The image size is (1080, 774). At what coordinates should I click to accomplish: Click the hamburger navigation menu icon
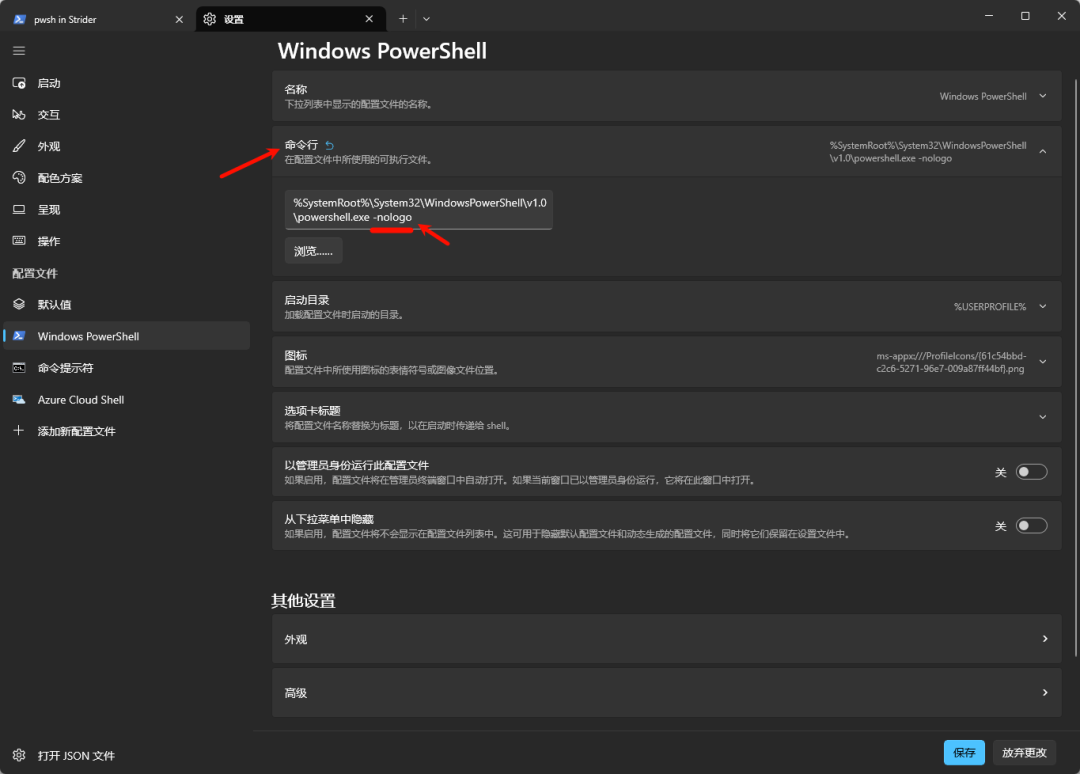[19, 51]
